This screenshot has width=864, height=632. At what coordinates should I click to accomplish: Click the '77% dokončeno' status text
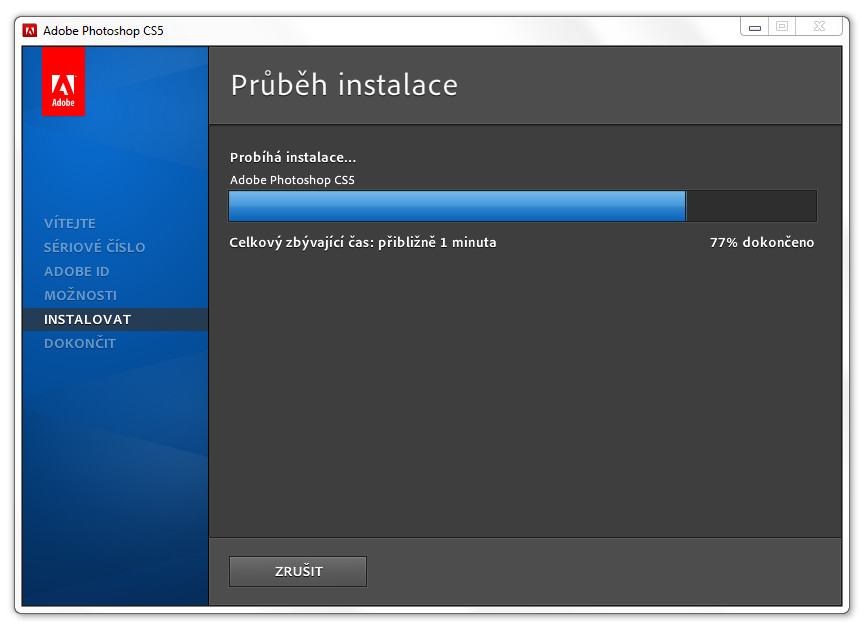[x=762, y=242]
